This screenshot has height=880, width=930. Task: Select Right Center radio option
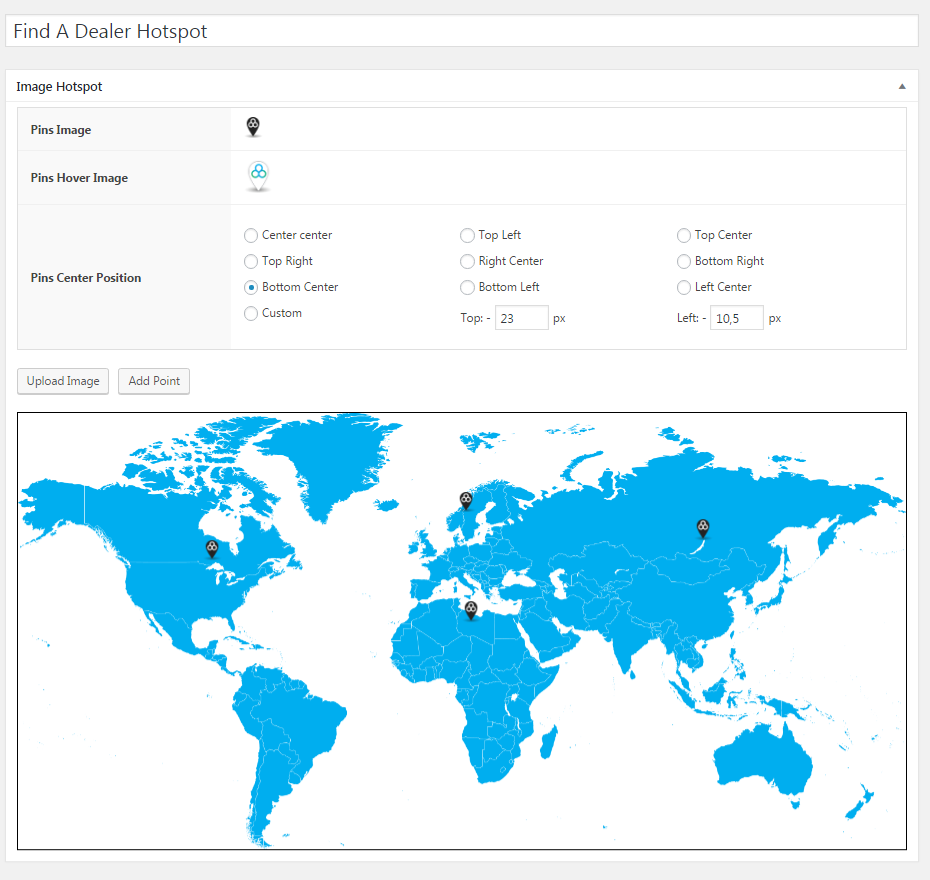pos(467,262)
